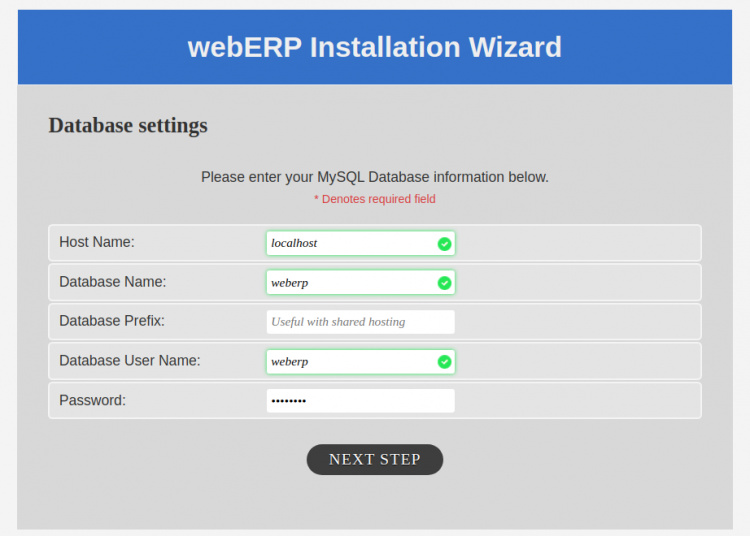
Task: Click the "Database Prefix:" label text
Action: click(112, 321)
